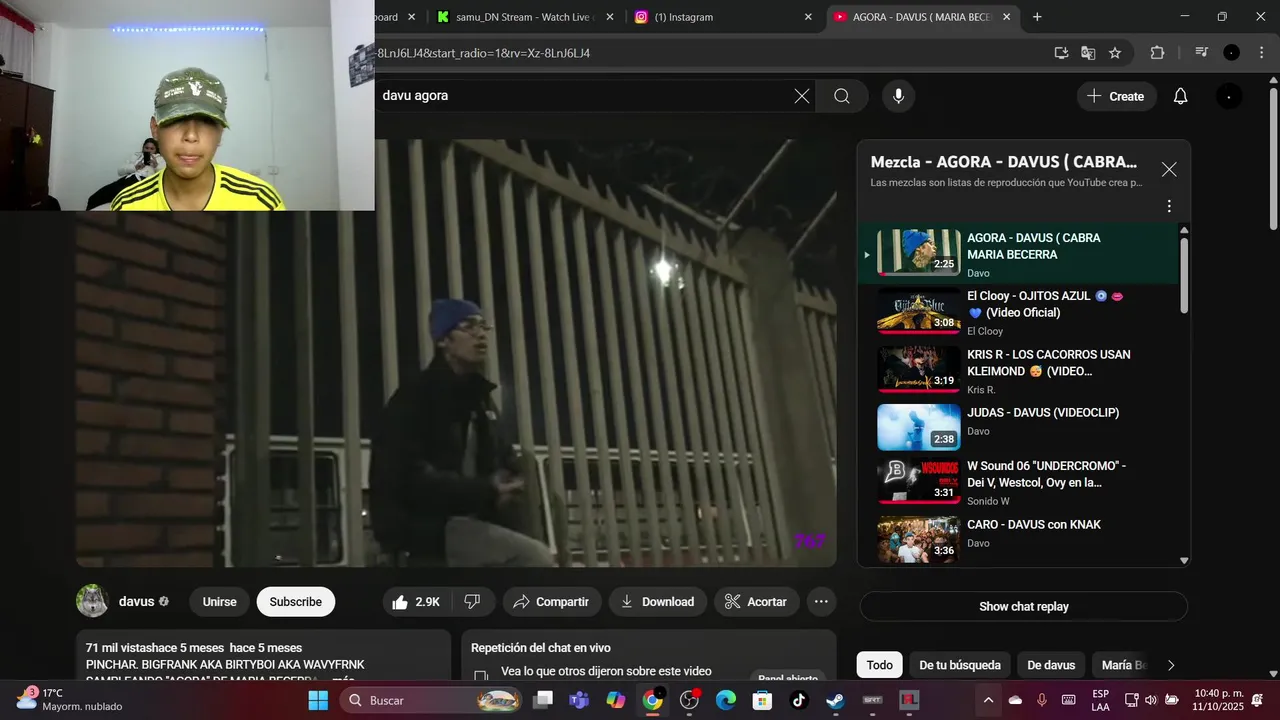
Task: Open the Mezcla playlist three-dot menu
Action: (x=1169, y=206)
